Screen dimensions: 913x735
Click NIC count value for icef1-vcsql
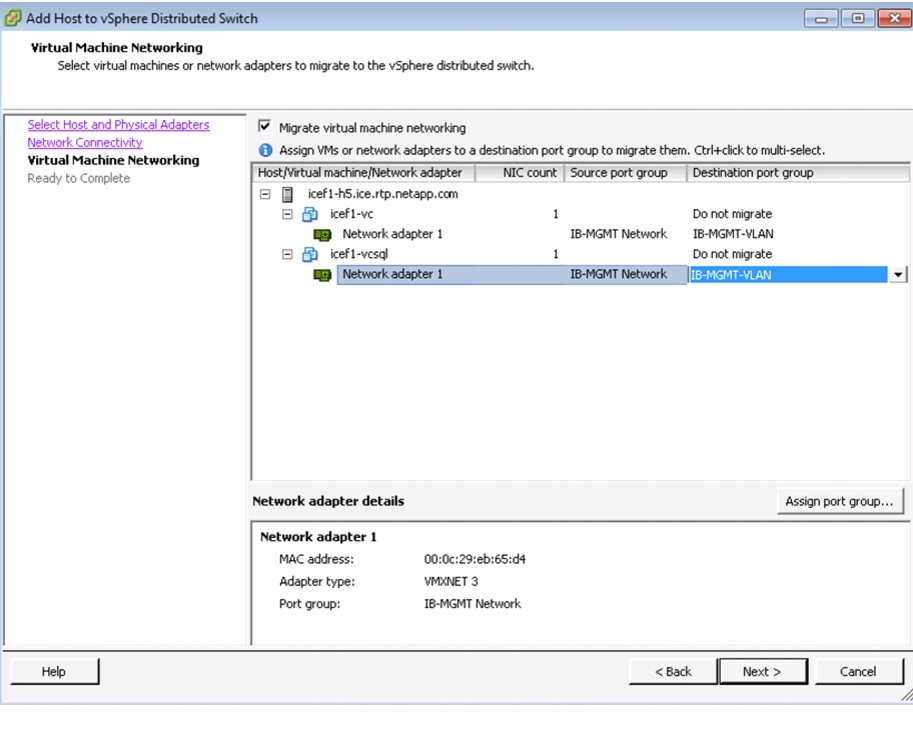pyautogui.click(x=555, y=255)
